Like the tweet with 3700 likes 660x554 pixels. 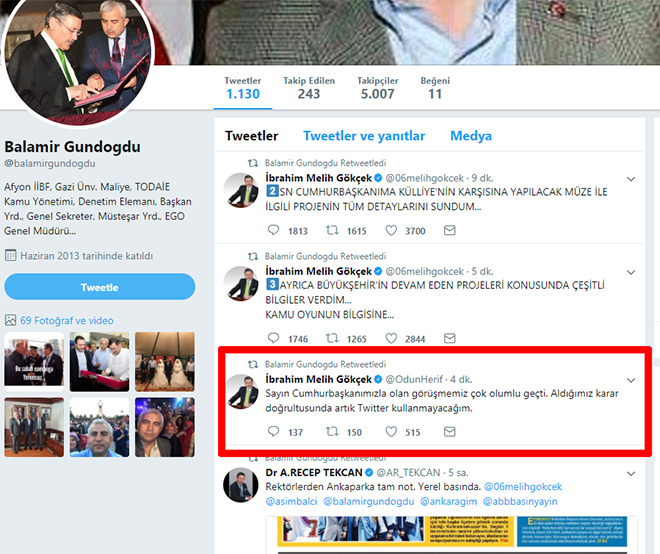(x=391, y=230)
